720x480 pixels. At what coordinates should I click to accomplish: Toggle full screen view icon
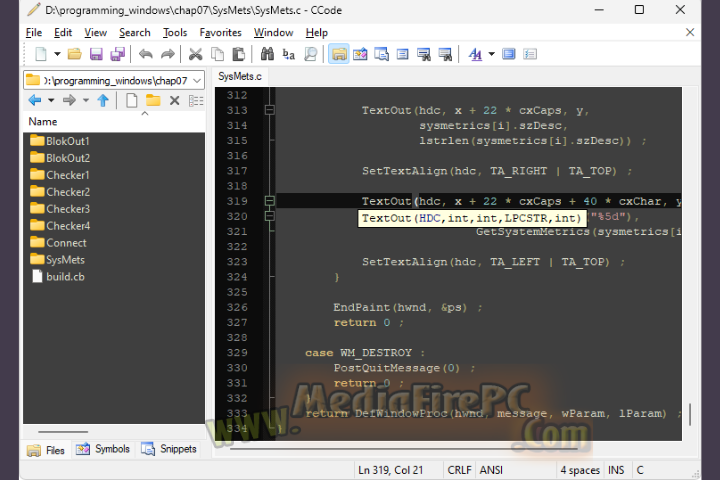(x=509, y=54)
